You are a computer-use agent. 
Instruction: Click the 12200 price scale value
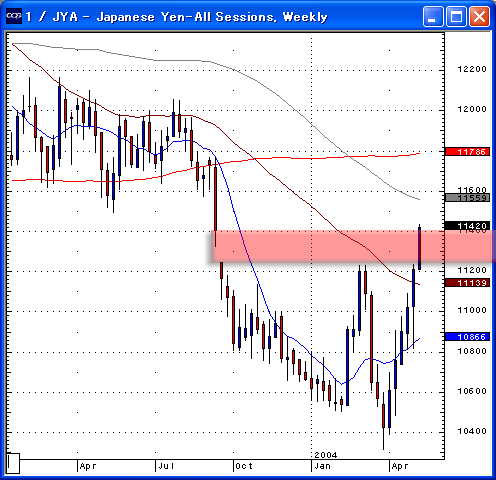(x=472, y=69)
